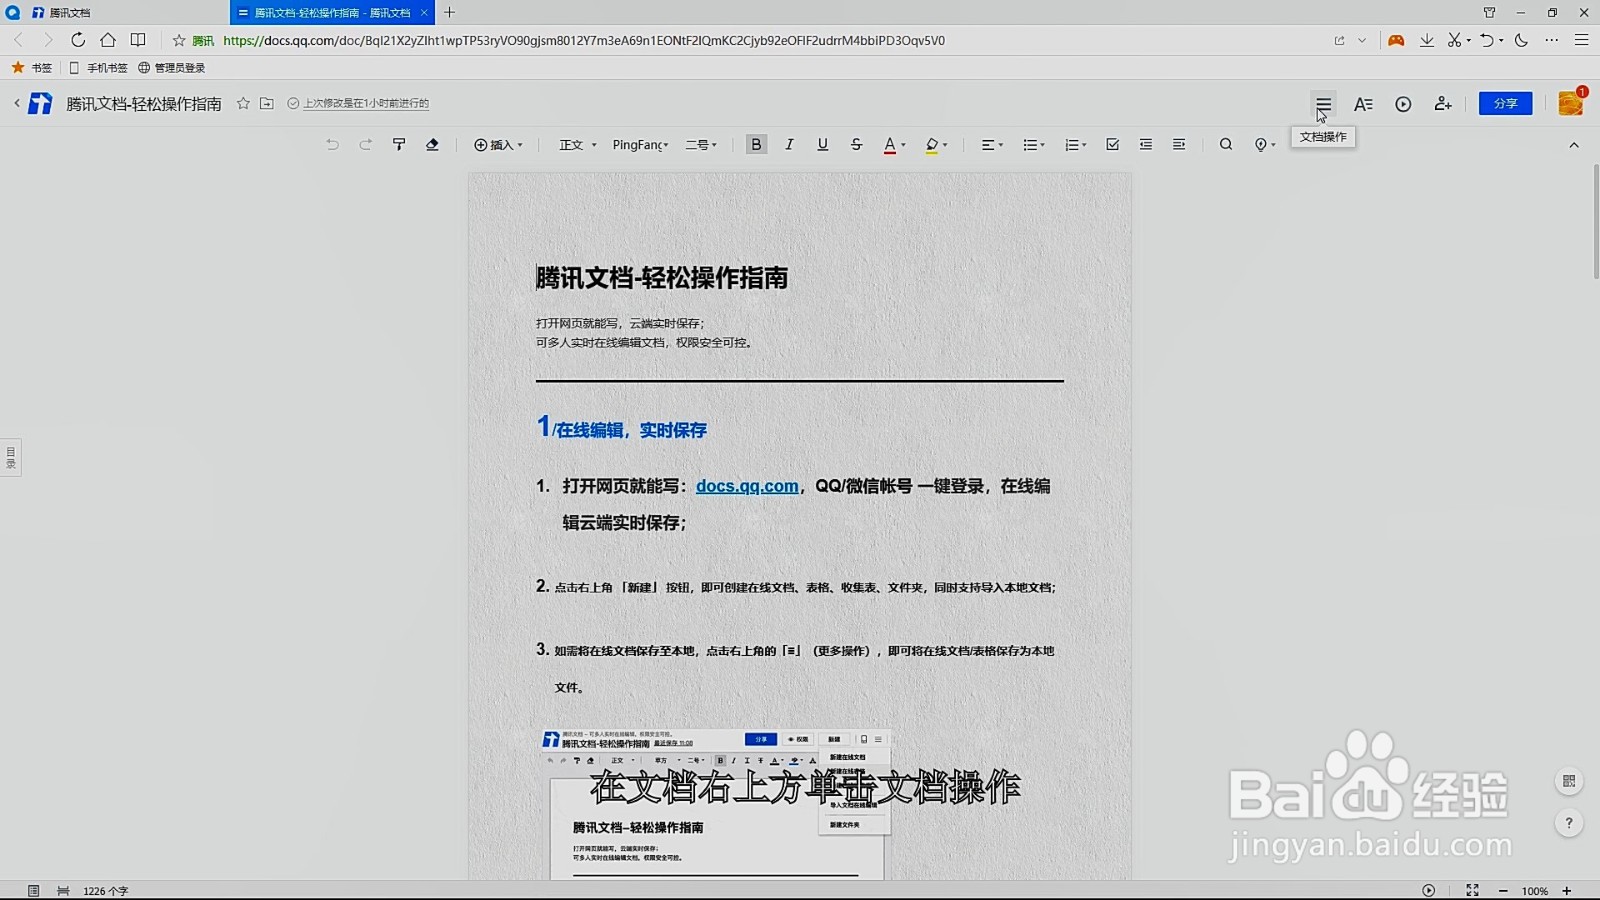Open text alignment dropdown

(x=991, y=145)
